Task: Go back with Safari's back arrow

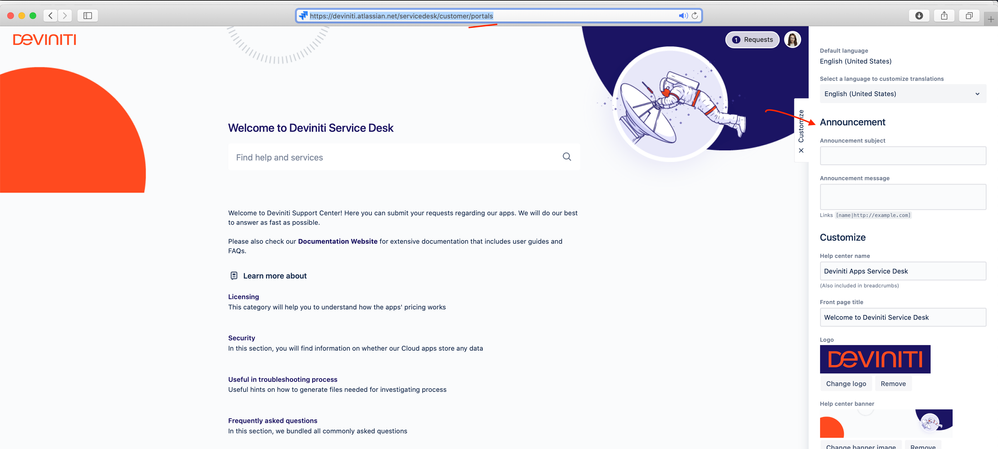Action: tap(50, 15)
